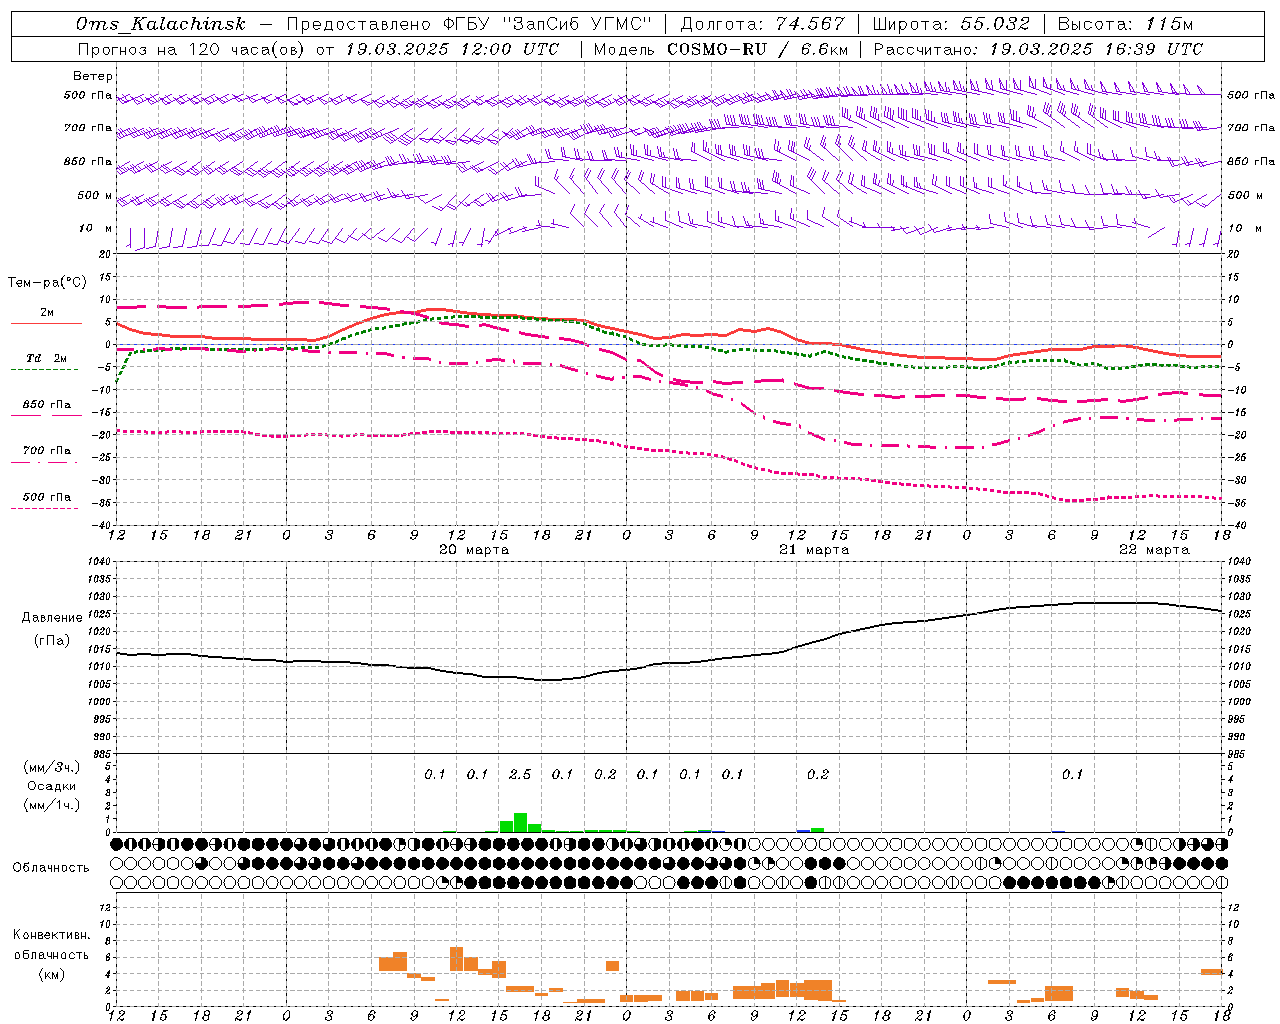This screenshot has width=1280, height=1024.
Task: Click the 500 гПа temperature legend entry
Action: pyautogui.click(x=46, y=497)
